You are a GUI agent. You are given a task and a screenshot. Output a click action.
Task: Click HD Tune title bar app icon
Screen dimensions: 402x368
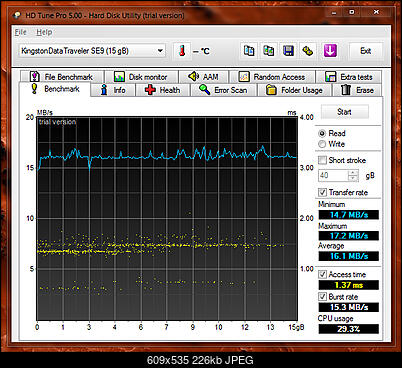tap(17, 15)
